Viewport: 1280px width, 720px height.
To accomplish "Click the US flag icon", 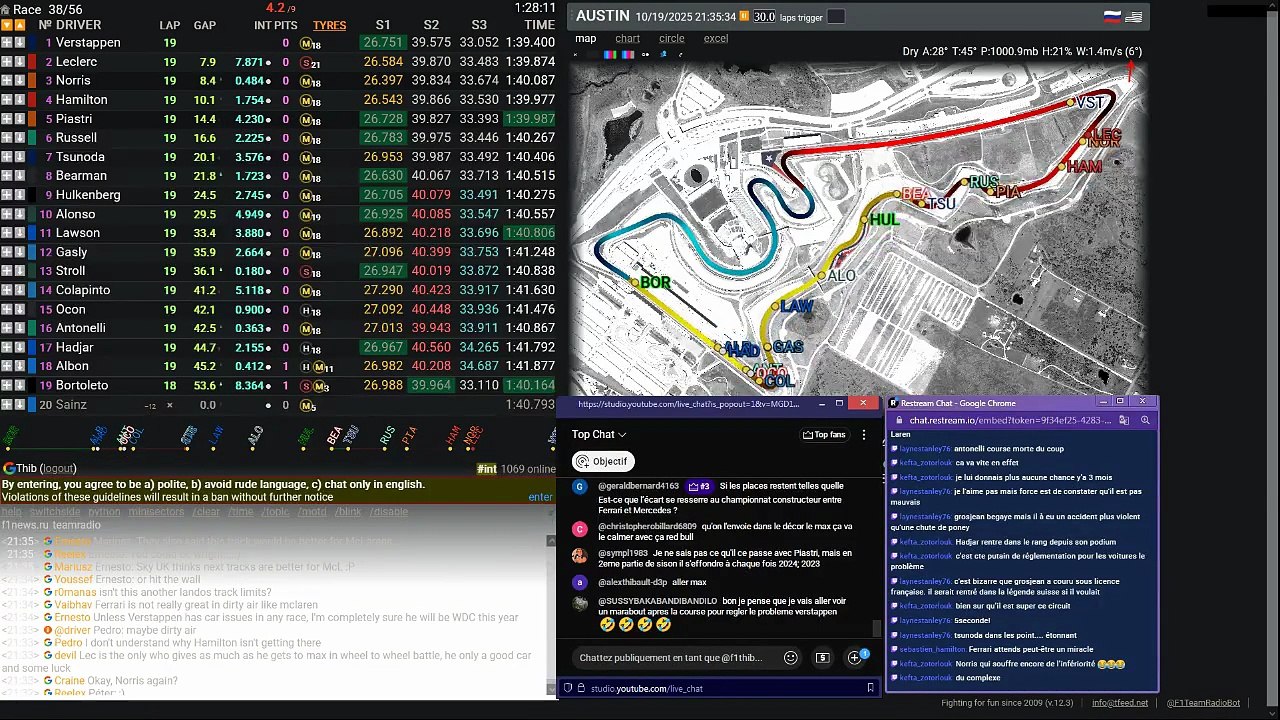I will coord(1133,17).
